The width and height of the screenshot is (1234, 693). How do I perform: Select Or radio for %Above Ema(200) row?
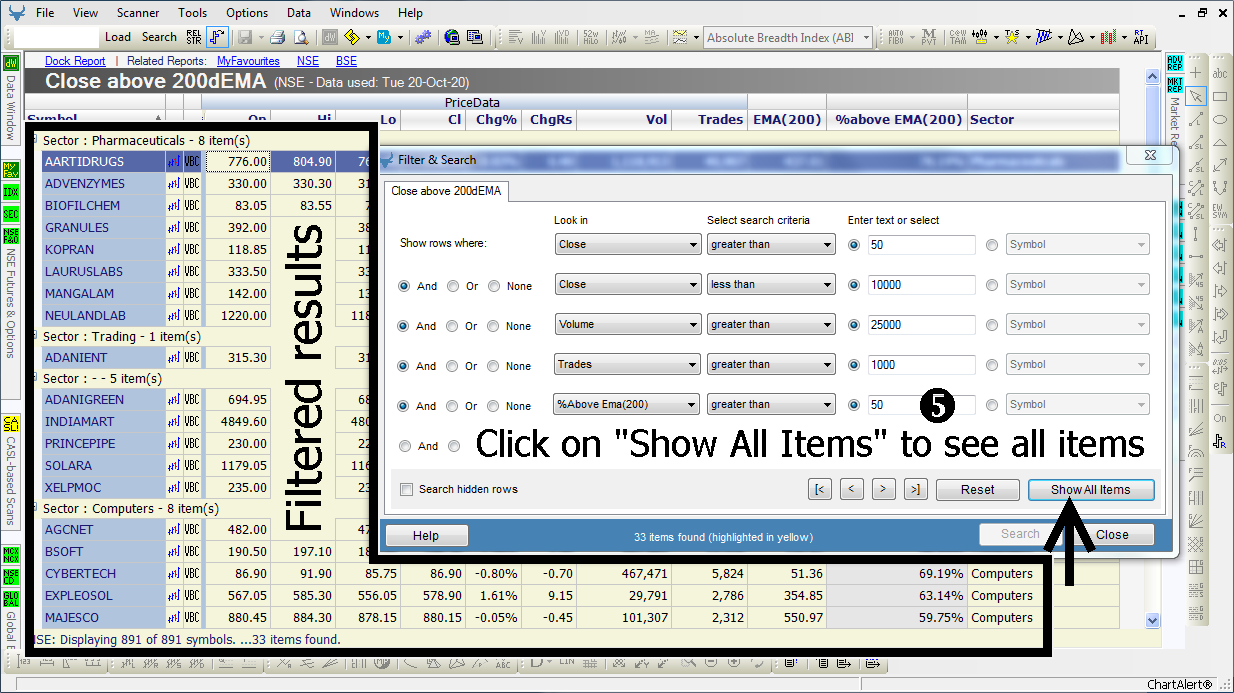453,406
